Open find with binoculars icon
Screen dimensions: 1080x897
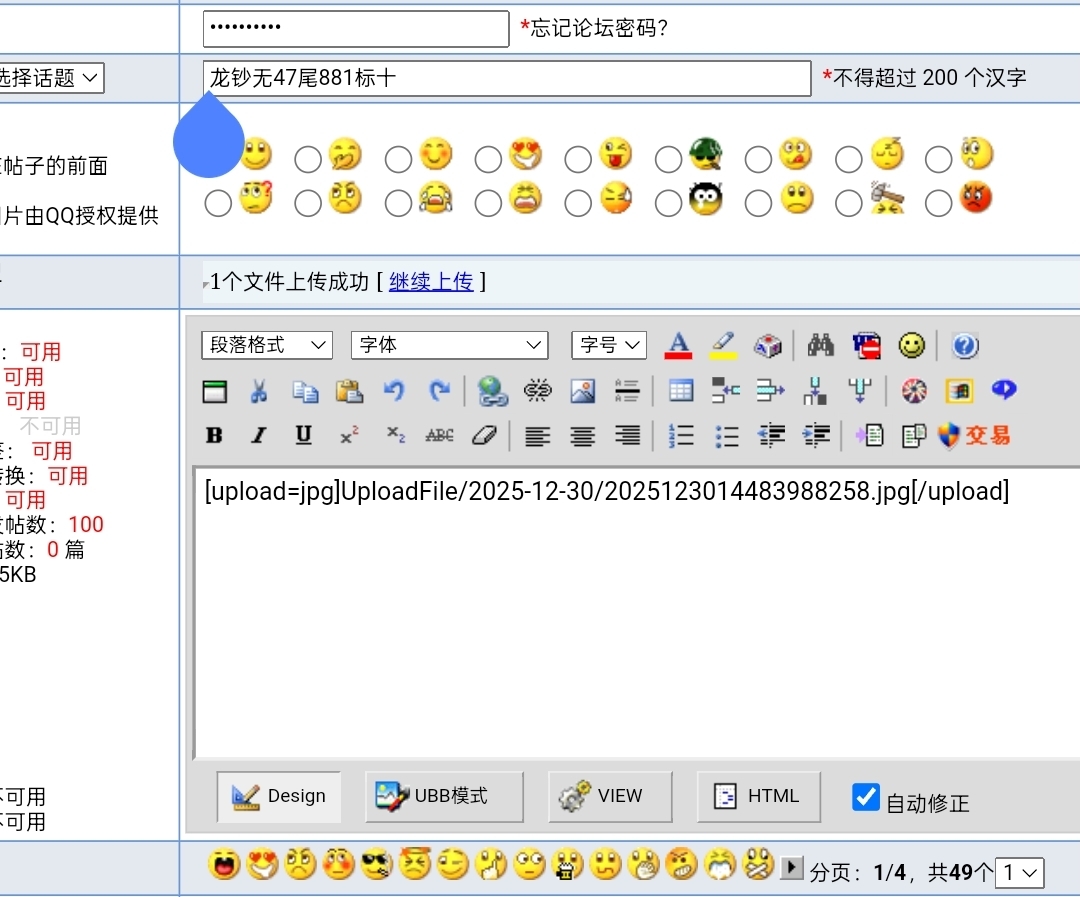821,346
